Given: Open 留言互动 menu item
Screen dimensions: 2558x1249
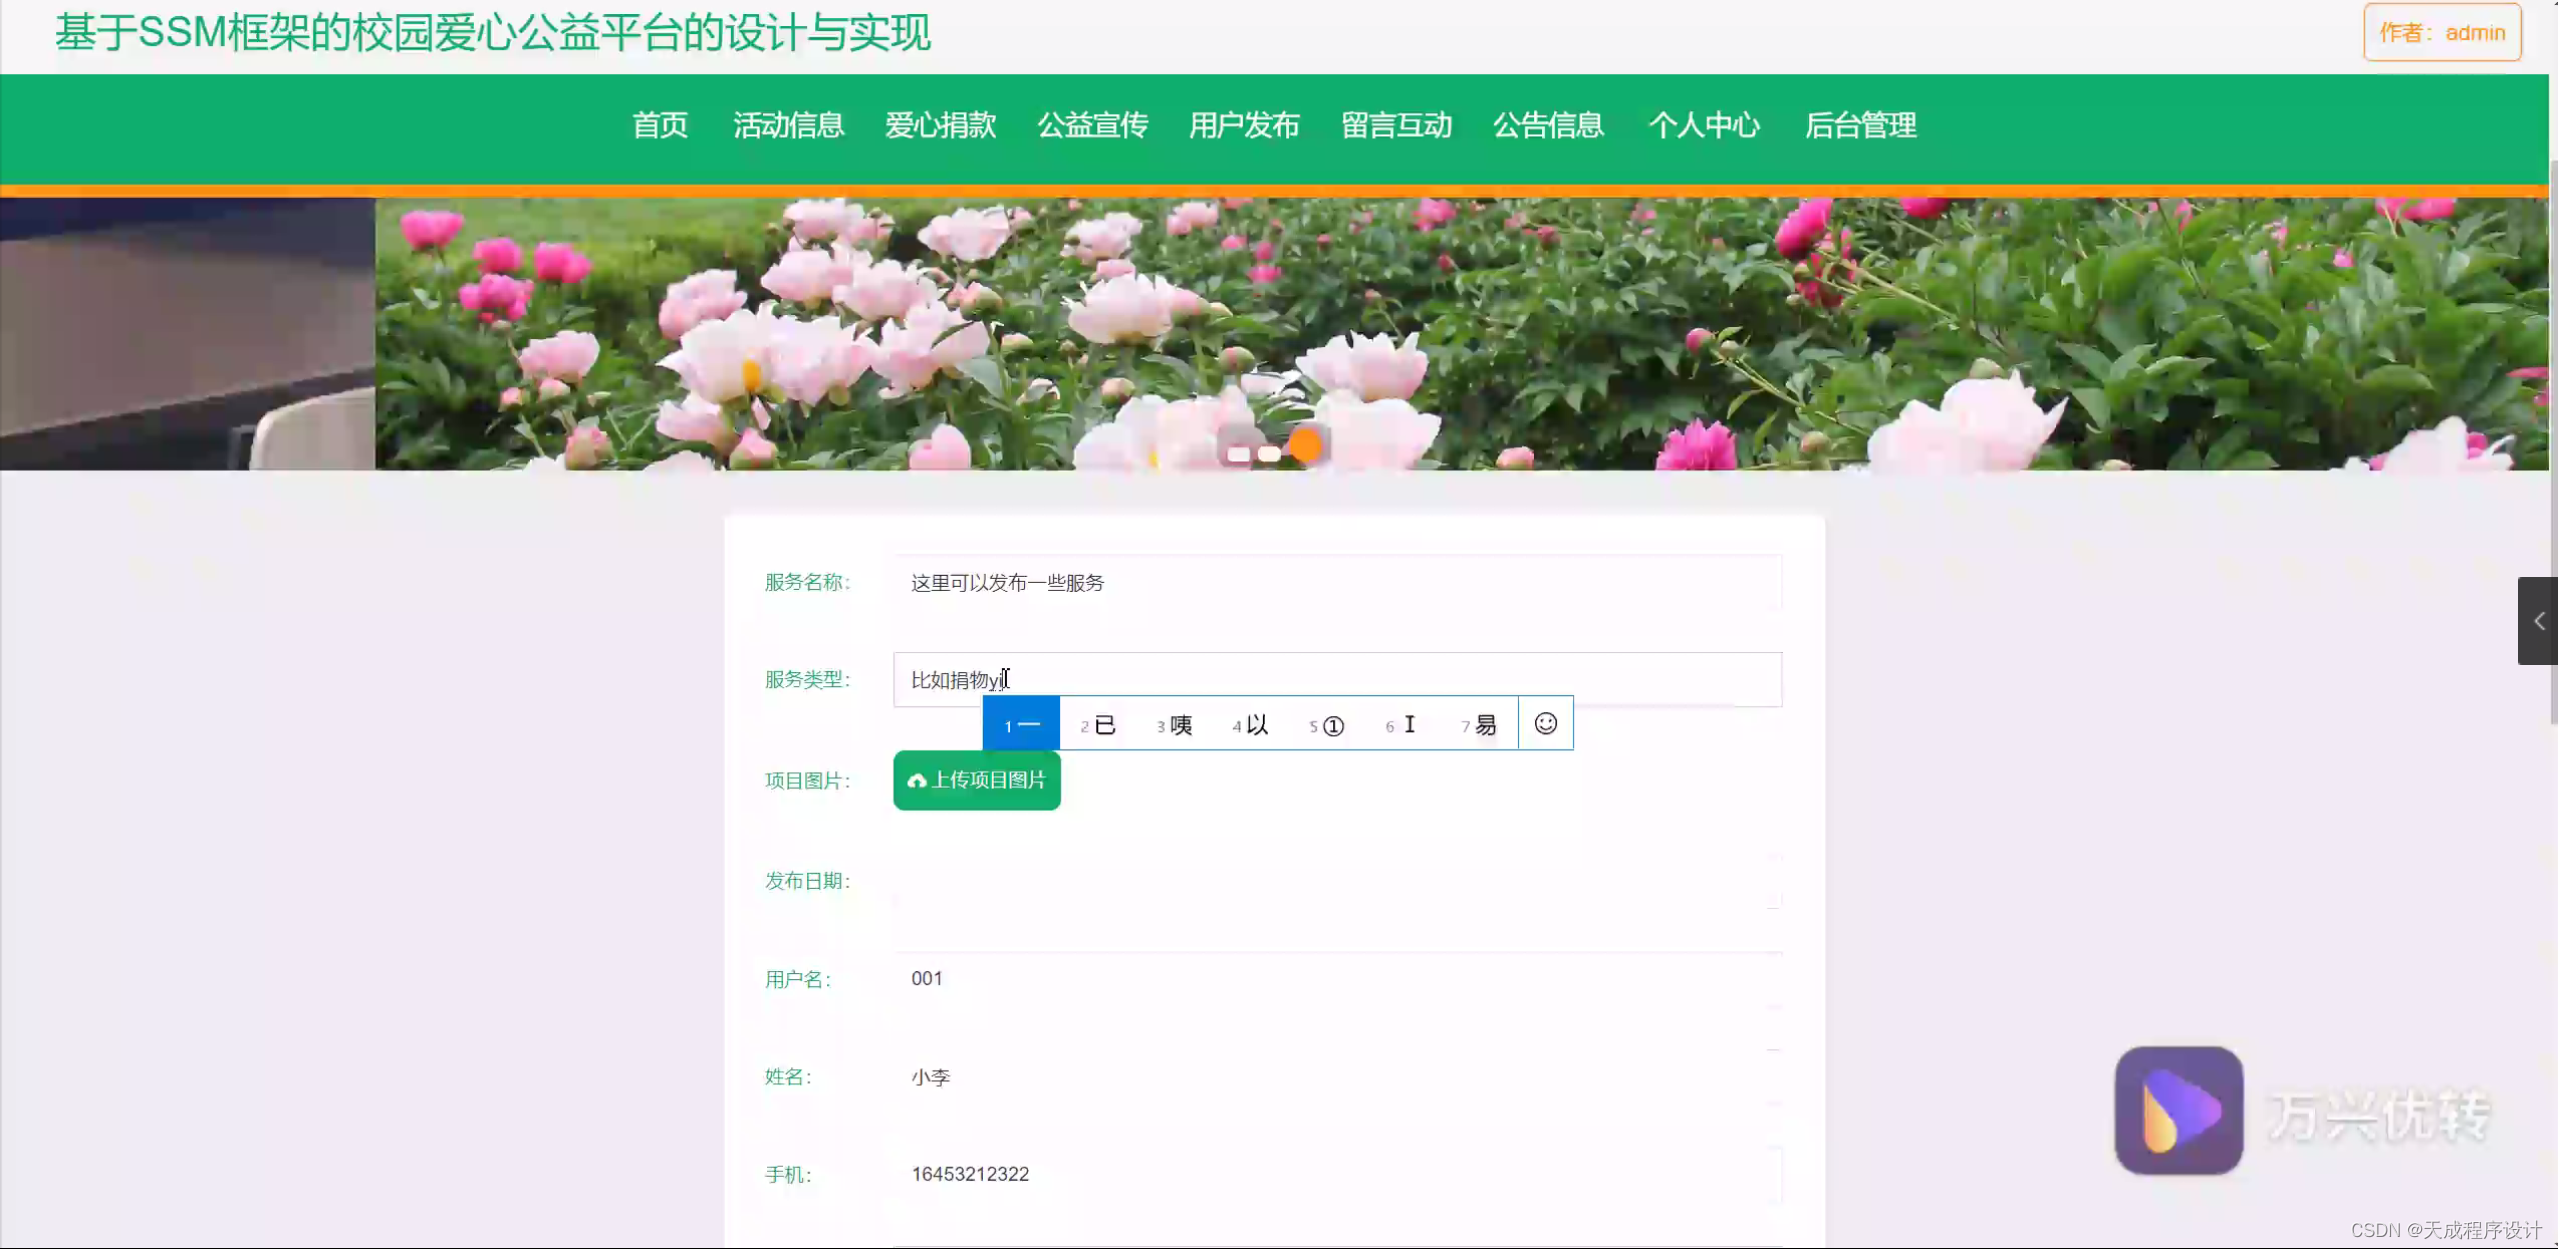Looking at the screenshot, I should [x=1396, y=126].
